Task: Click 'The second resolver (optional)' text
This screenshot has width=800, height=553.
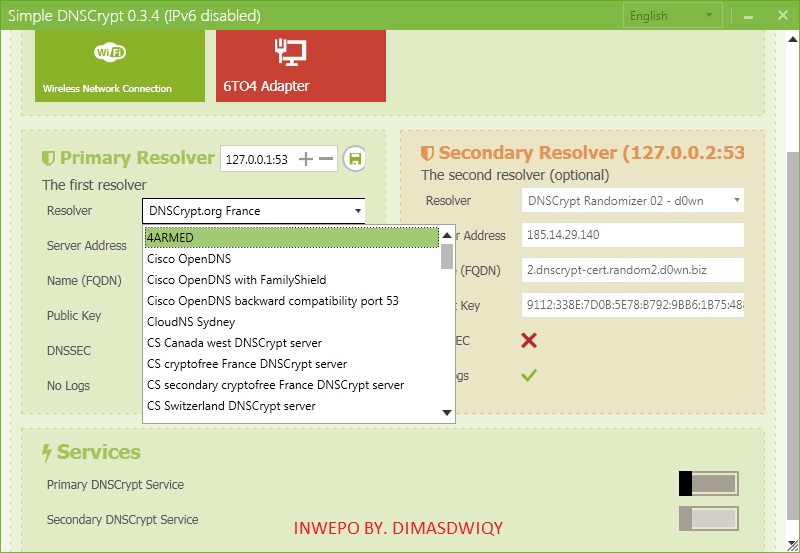Action: (x=515, y=175)
